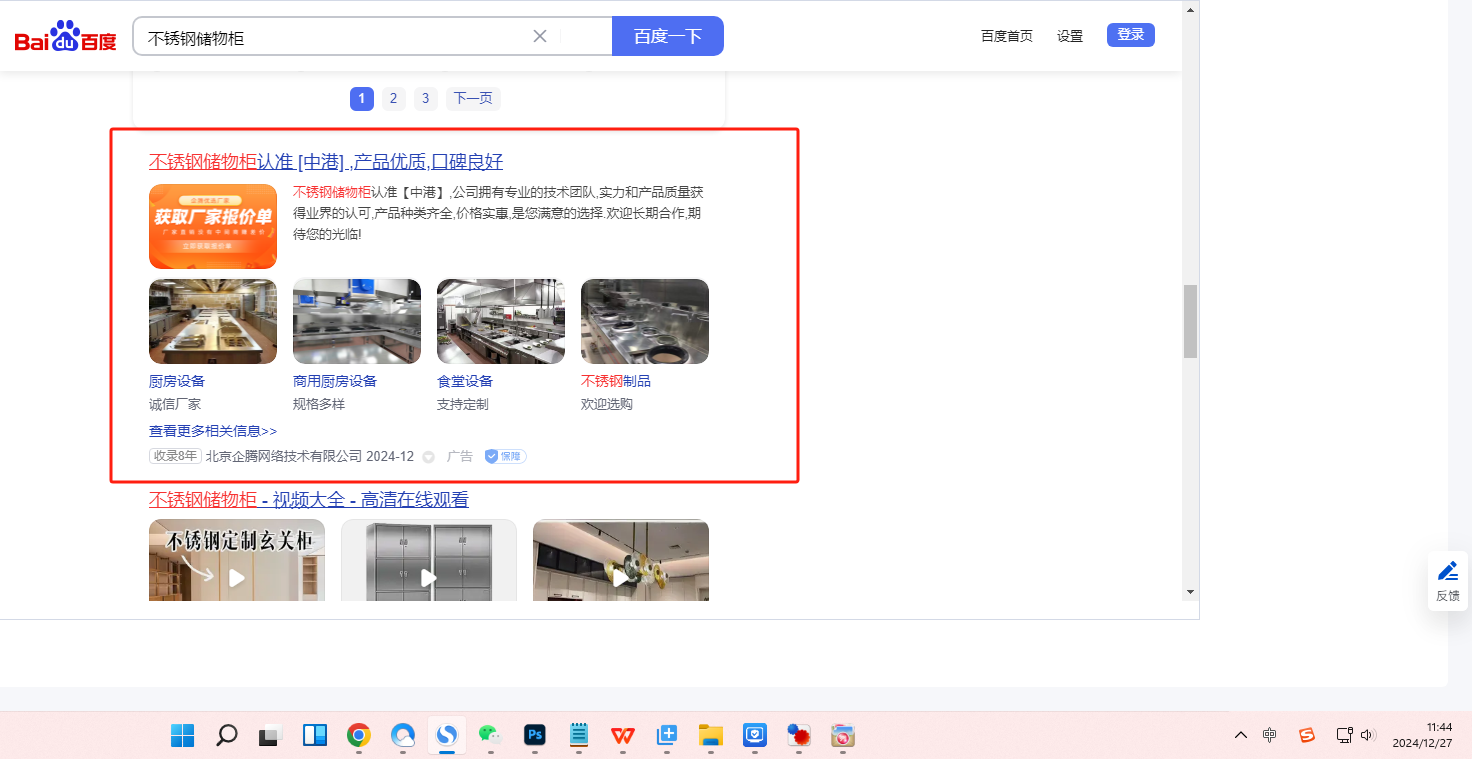1472x759 pixels.
Task: Click the orange 获取厂家报价单 banner image
Action: (213, 226)
